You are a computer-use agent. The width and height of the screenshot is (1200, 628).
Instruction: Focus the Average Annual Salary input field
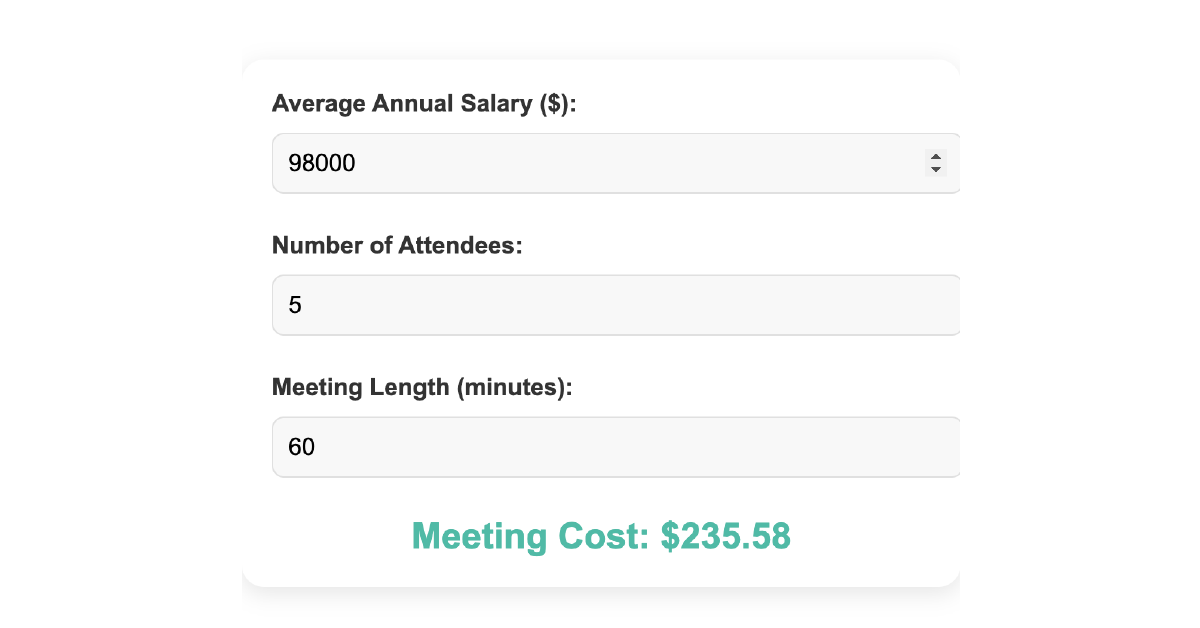tap(600, 163)
